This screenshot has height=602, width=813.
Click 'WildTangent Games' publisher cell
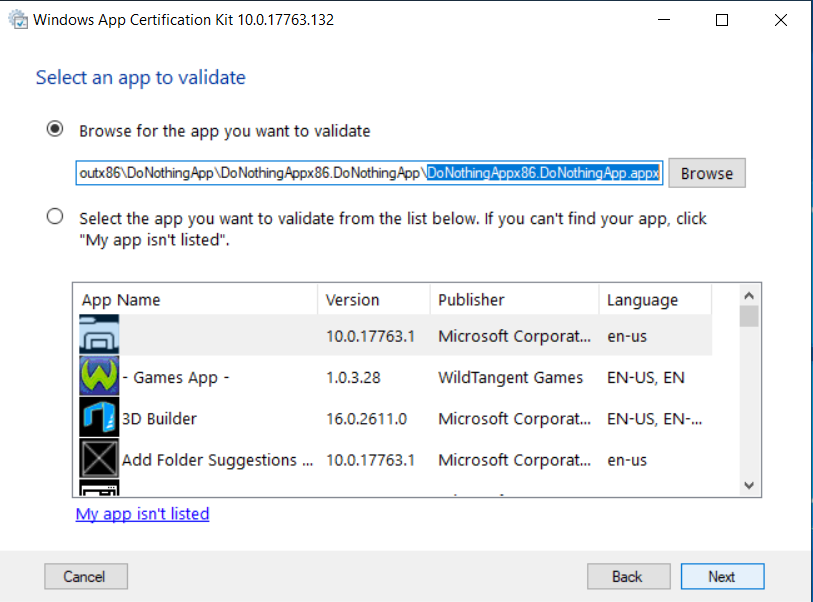click(511, 377)
